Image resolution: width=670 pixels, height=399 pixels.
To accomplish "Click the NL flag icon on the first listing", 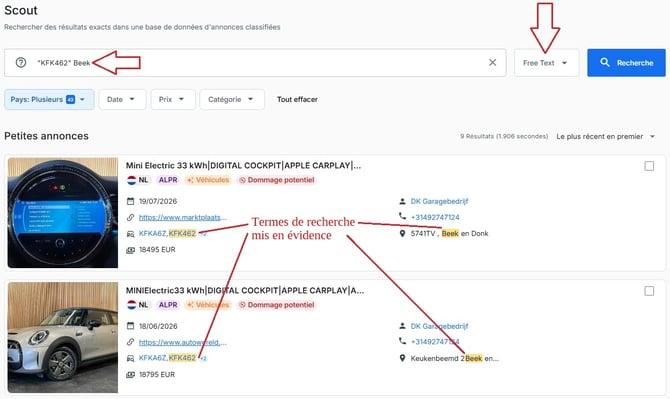I will point(132,180).
